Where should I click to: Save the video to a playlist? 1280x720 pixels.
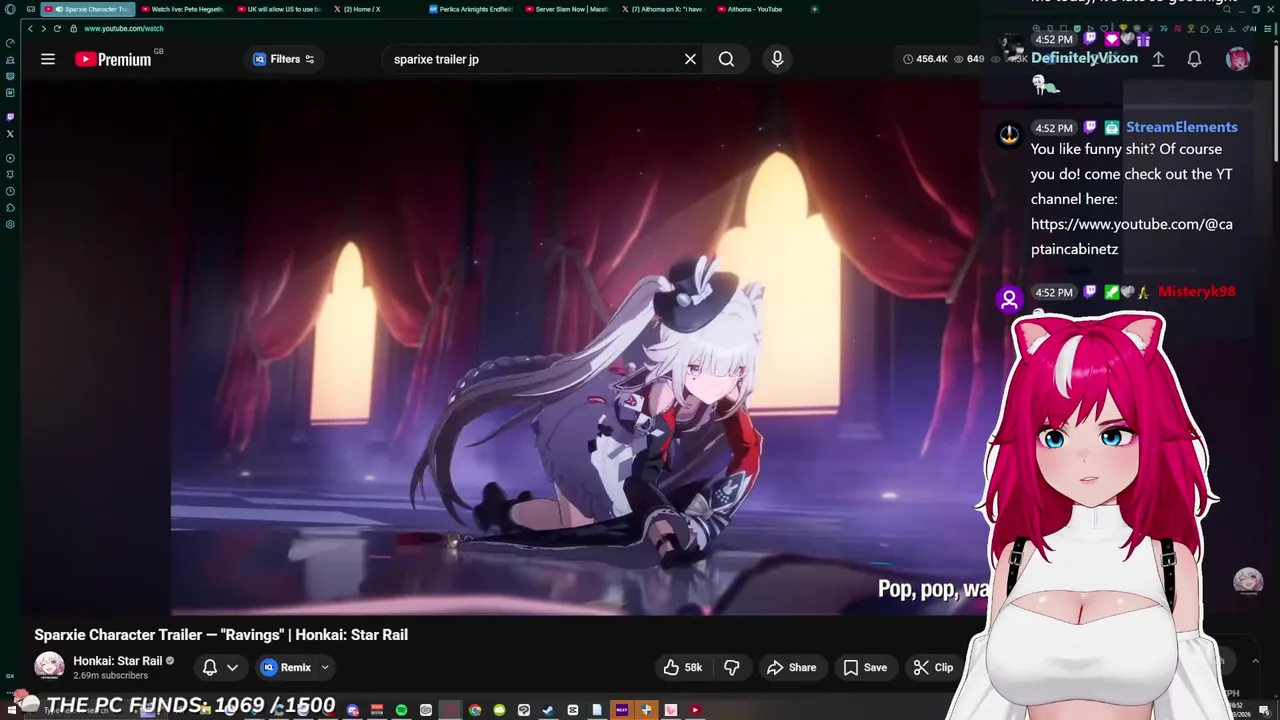(x=865, y=667)
